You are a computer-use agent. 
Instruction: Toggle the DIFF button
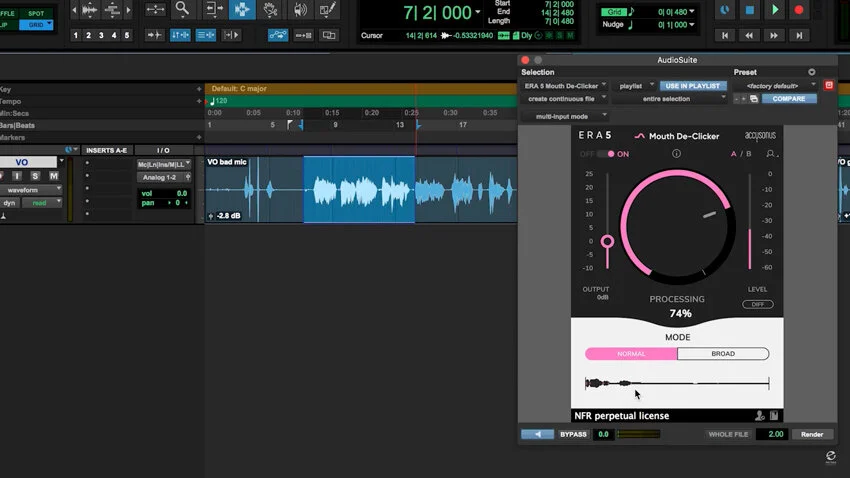tap(757, 304)
